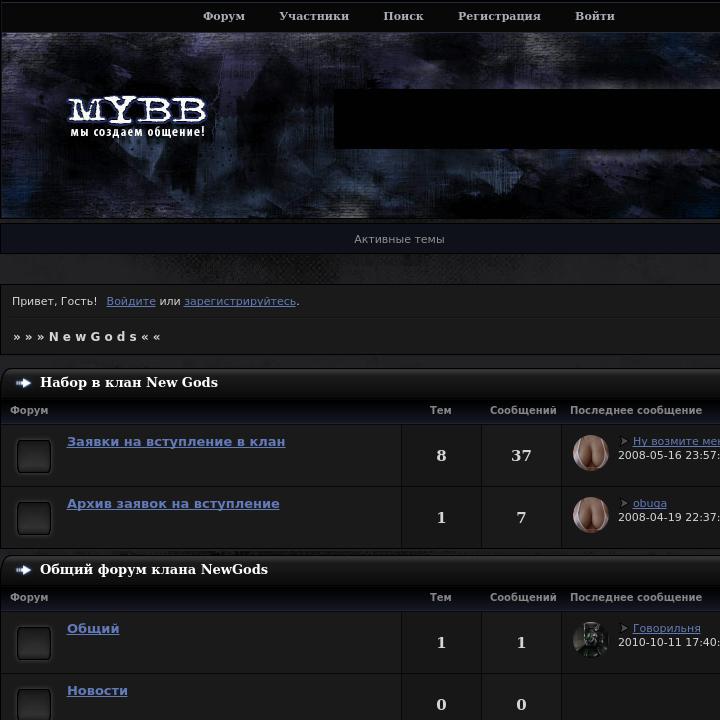
Task: Open the Участники members page
Action: pyautogui.click(x=314, y=16)
